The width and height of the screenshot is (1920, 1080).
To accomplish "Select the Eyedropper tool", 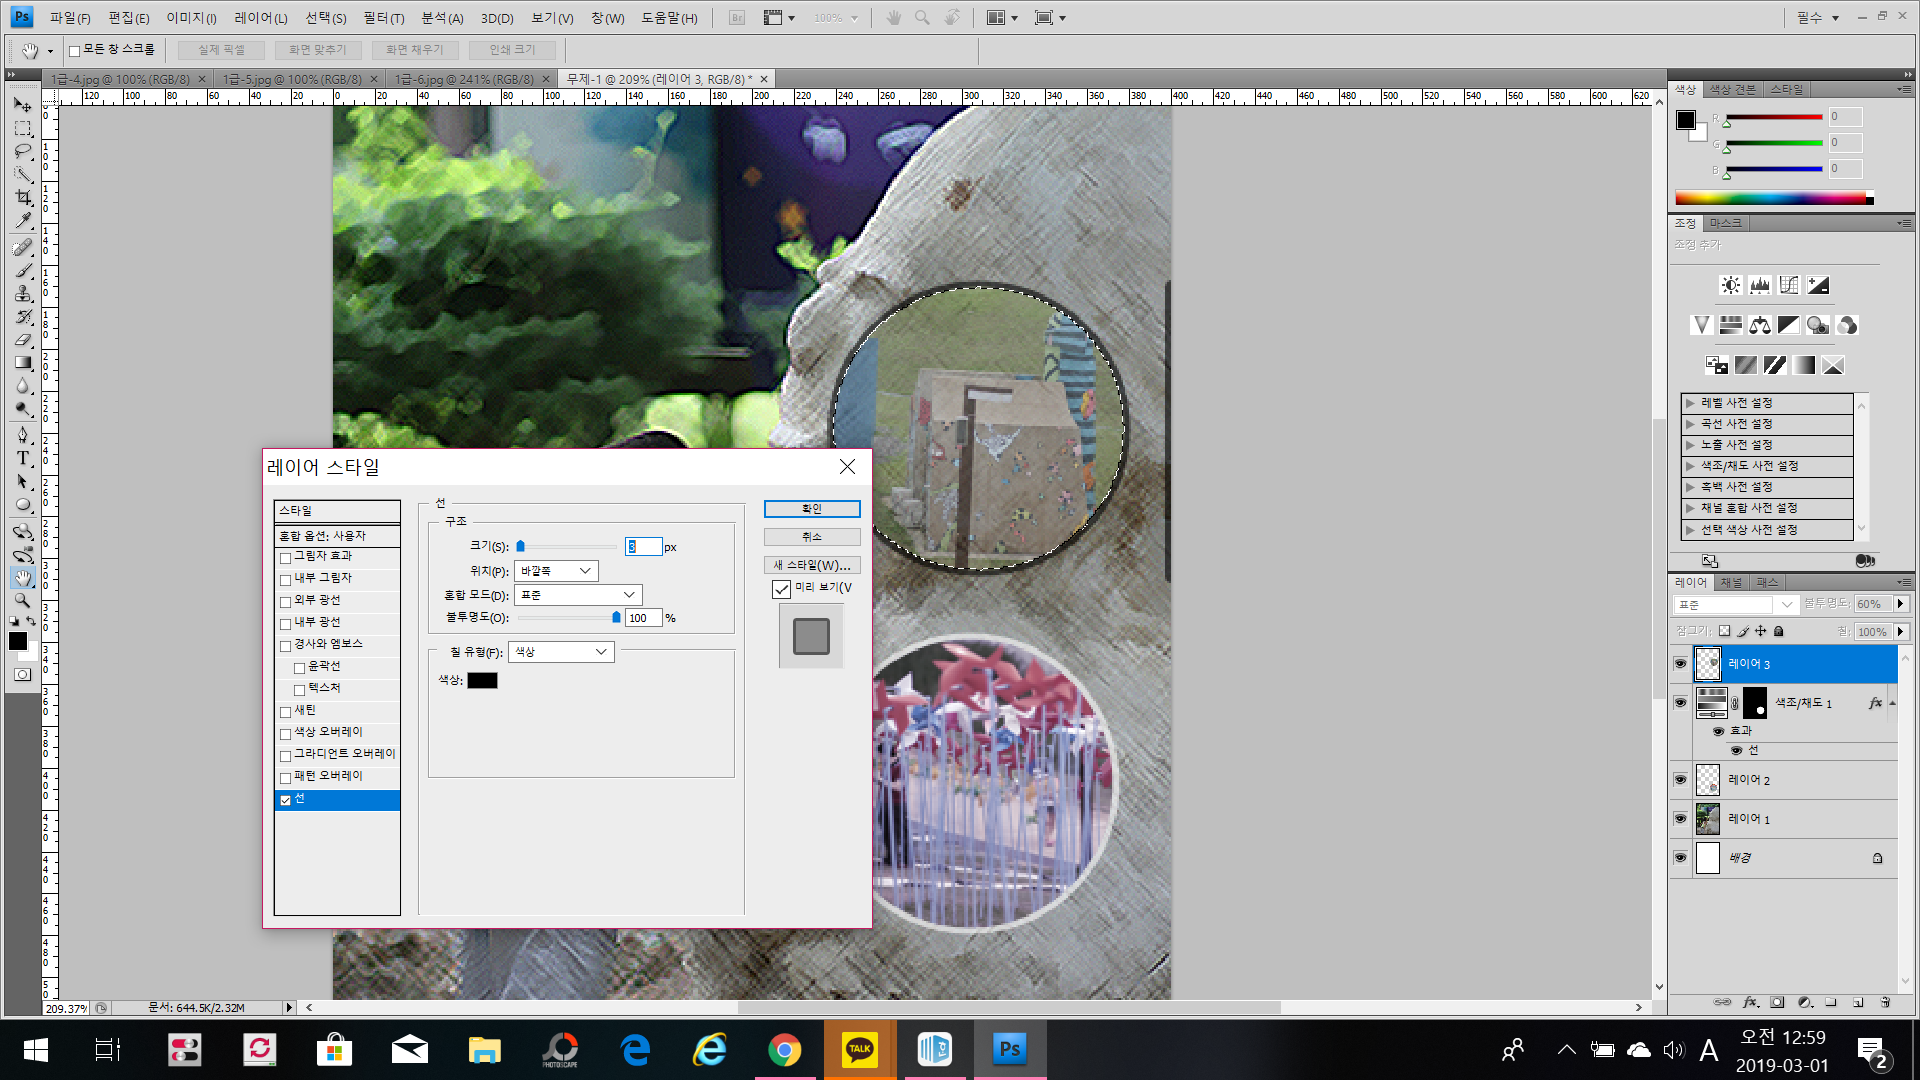I will click(23, 221).
